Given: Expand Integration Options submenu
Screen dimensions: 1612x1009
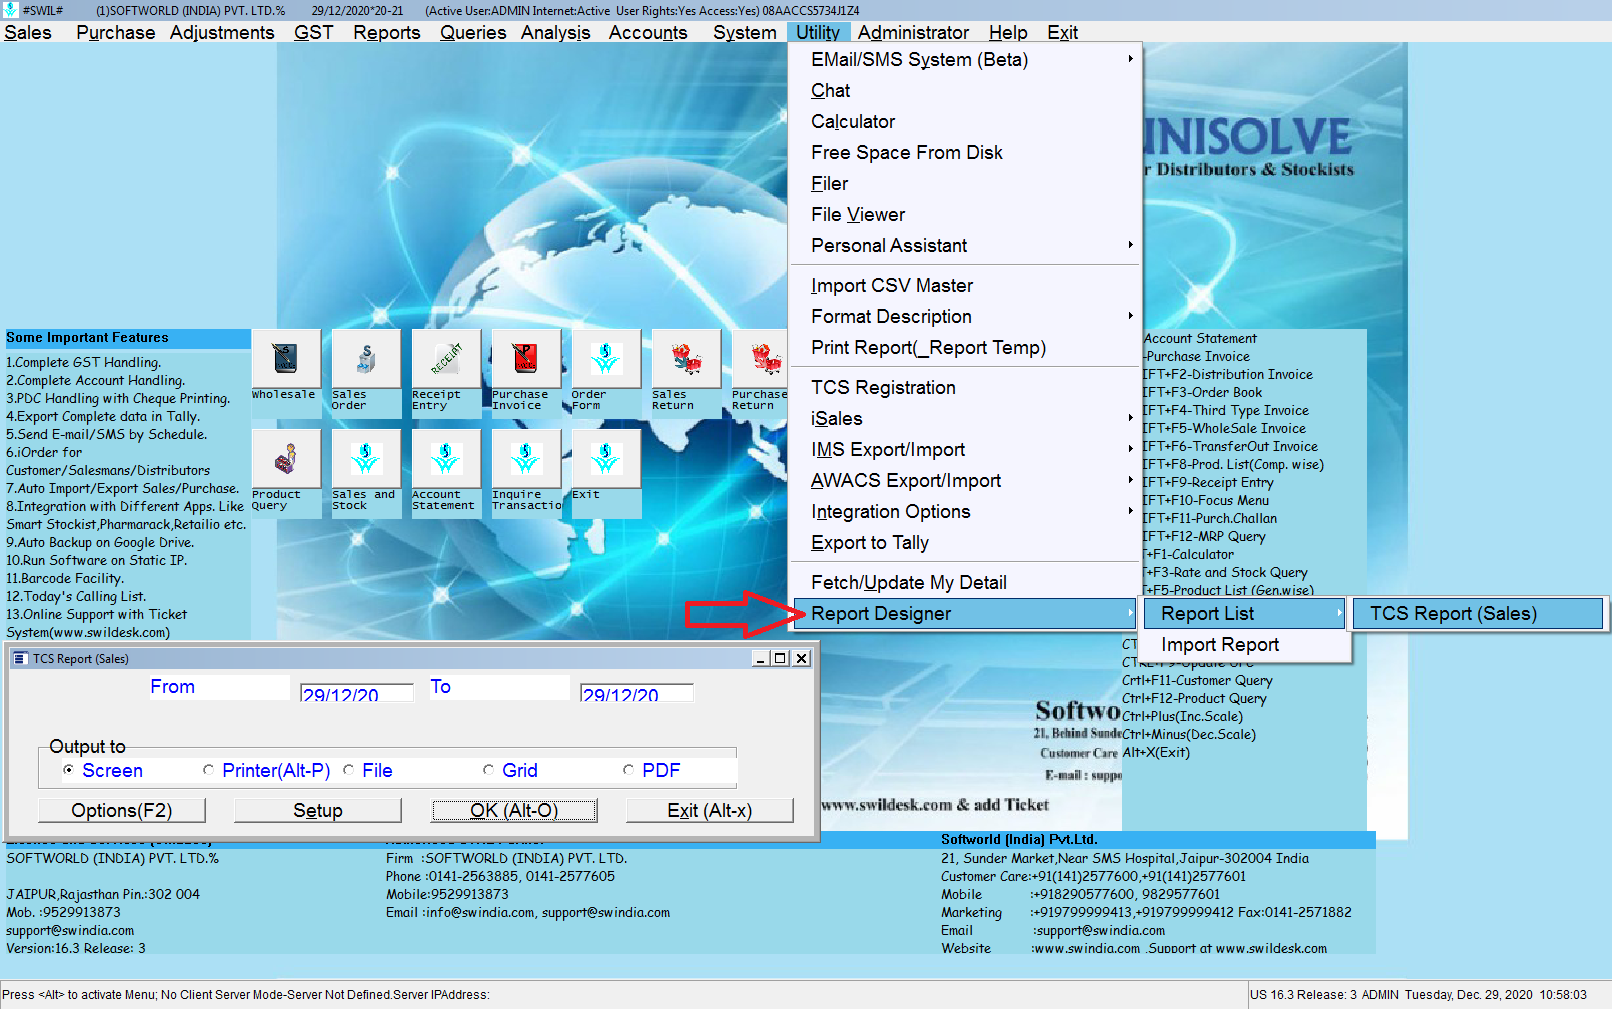Looking at the screenshot, I should click(x=965, y=511).
